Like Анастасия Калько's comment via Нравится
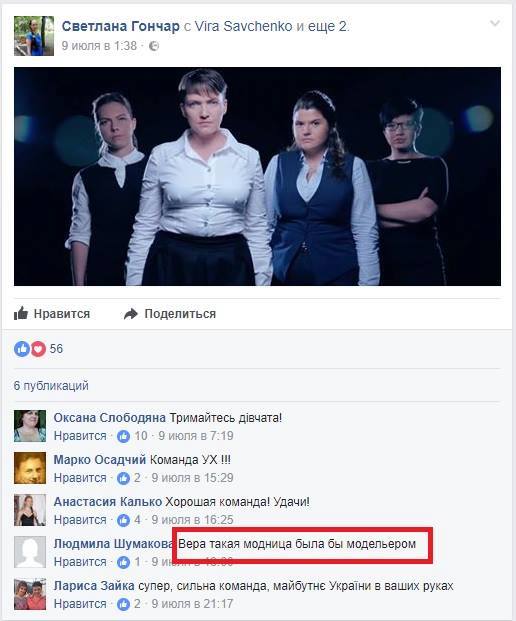 click(80, 520)
